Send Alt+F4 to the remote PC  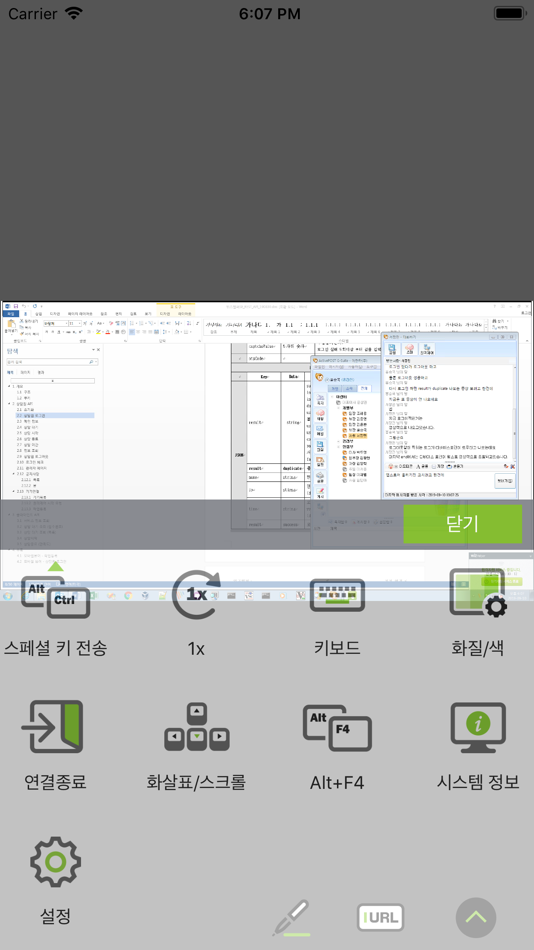[x=337, y=746]
